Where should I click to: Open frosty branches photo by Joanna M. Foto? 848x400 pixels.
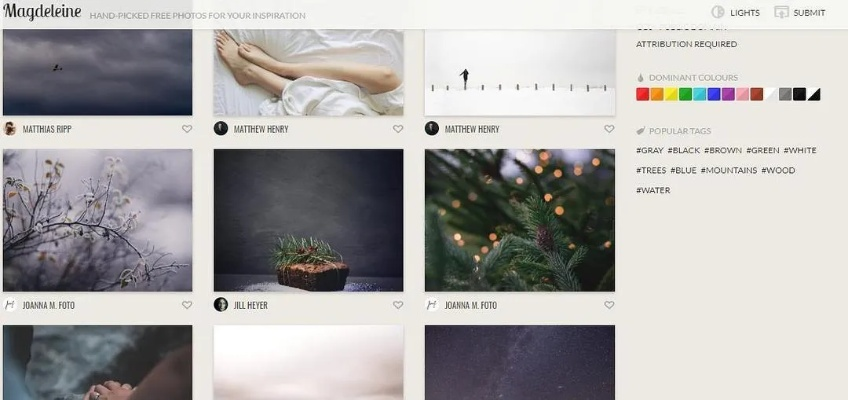coord(97,220)
